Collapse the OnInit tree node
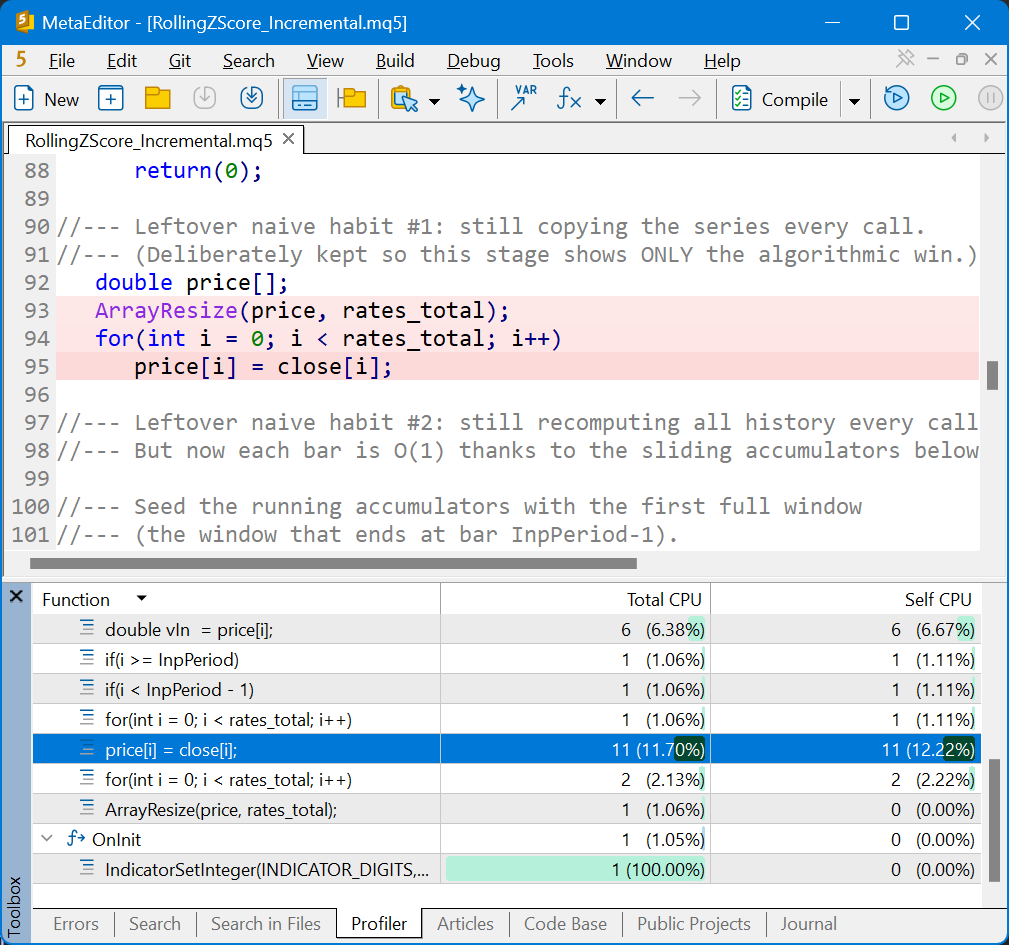Viewport: 1009px width, 945px height. point(47,839)
